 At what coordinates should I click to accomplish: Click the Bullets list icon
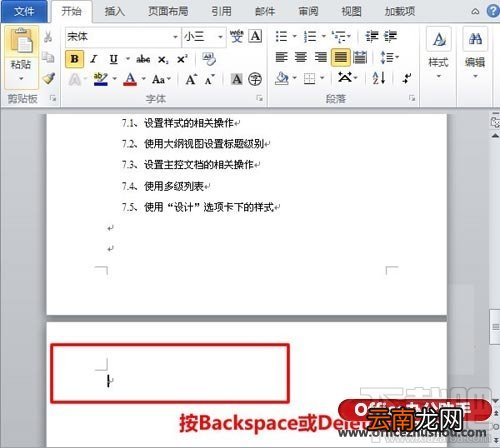[282, 36]
